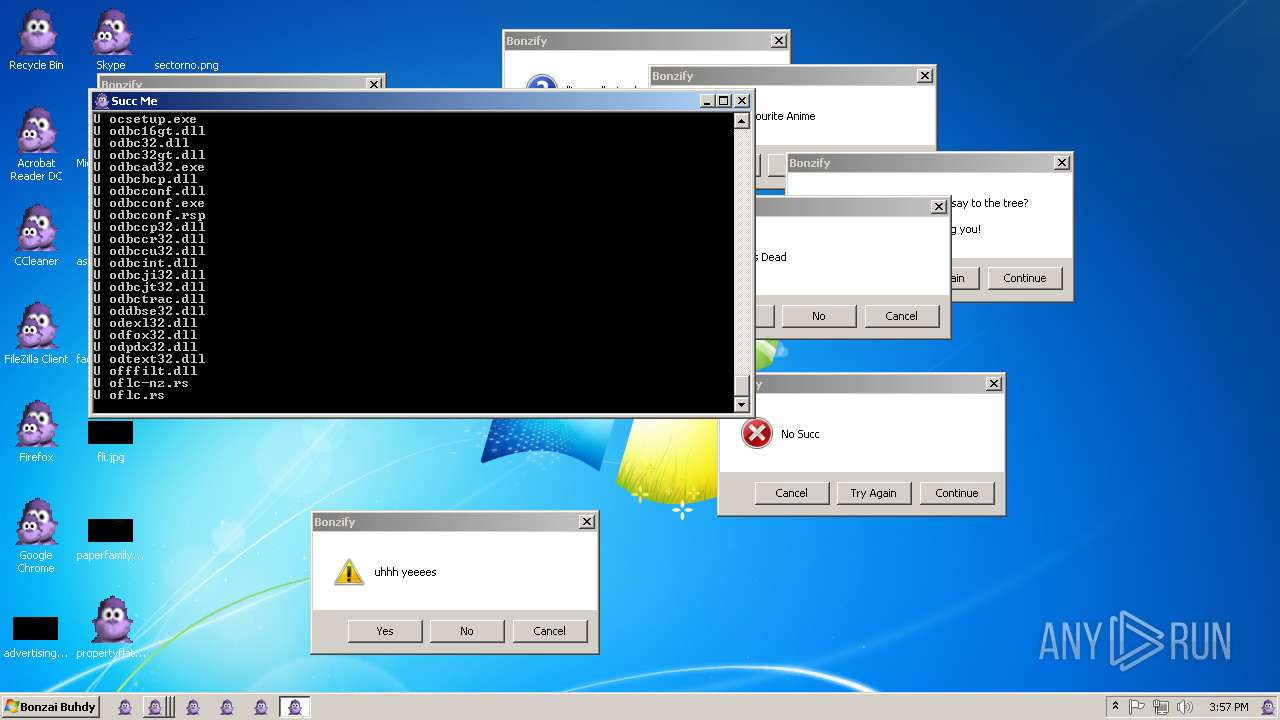Screen dimensions: 1280x720
Task: Show hidden system tray icons
Action: pos(1115,707)
